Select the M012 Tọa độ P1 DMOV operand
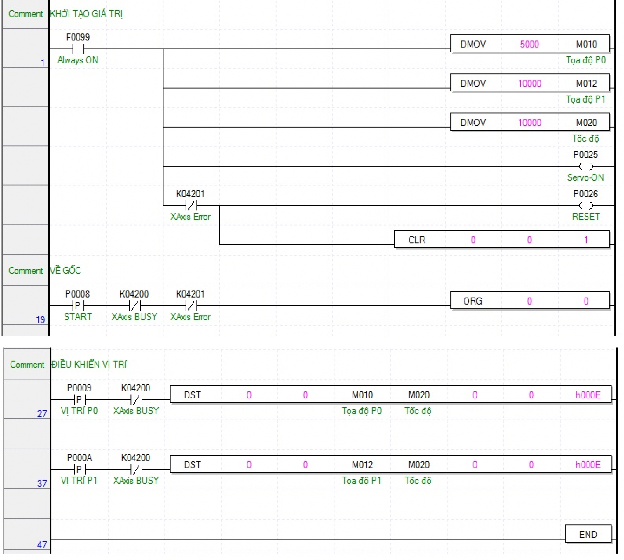The image size is (624, 560). (x=585, y=84)
